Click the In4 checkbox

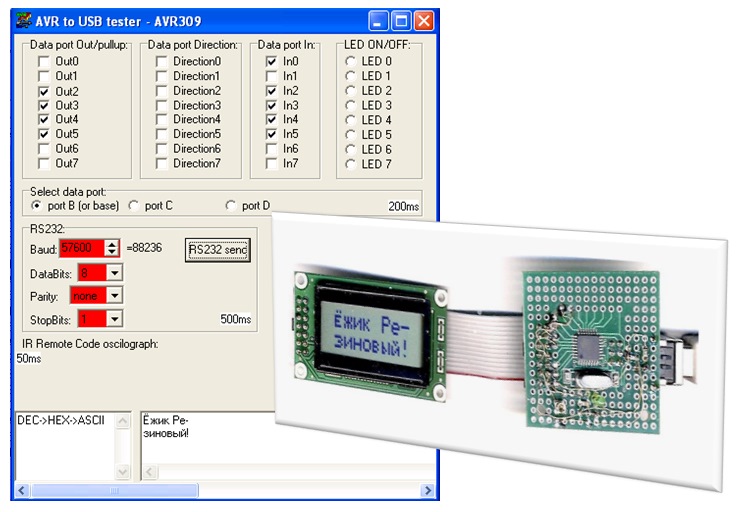pyautogui.click(x=271, y=120)
